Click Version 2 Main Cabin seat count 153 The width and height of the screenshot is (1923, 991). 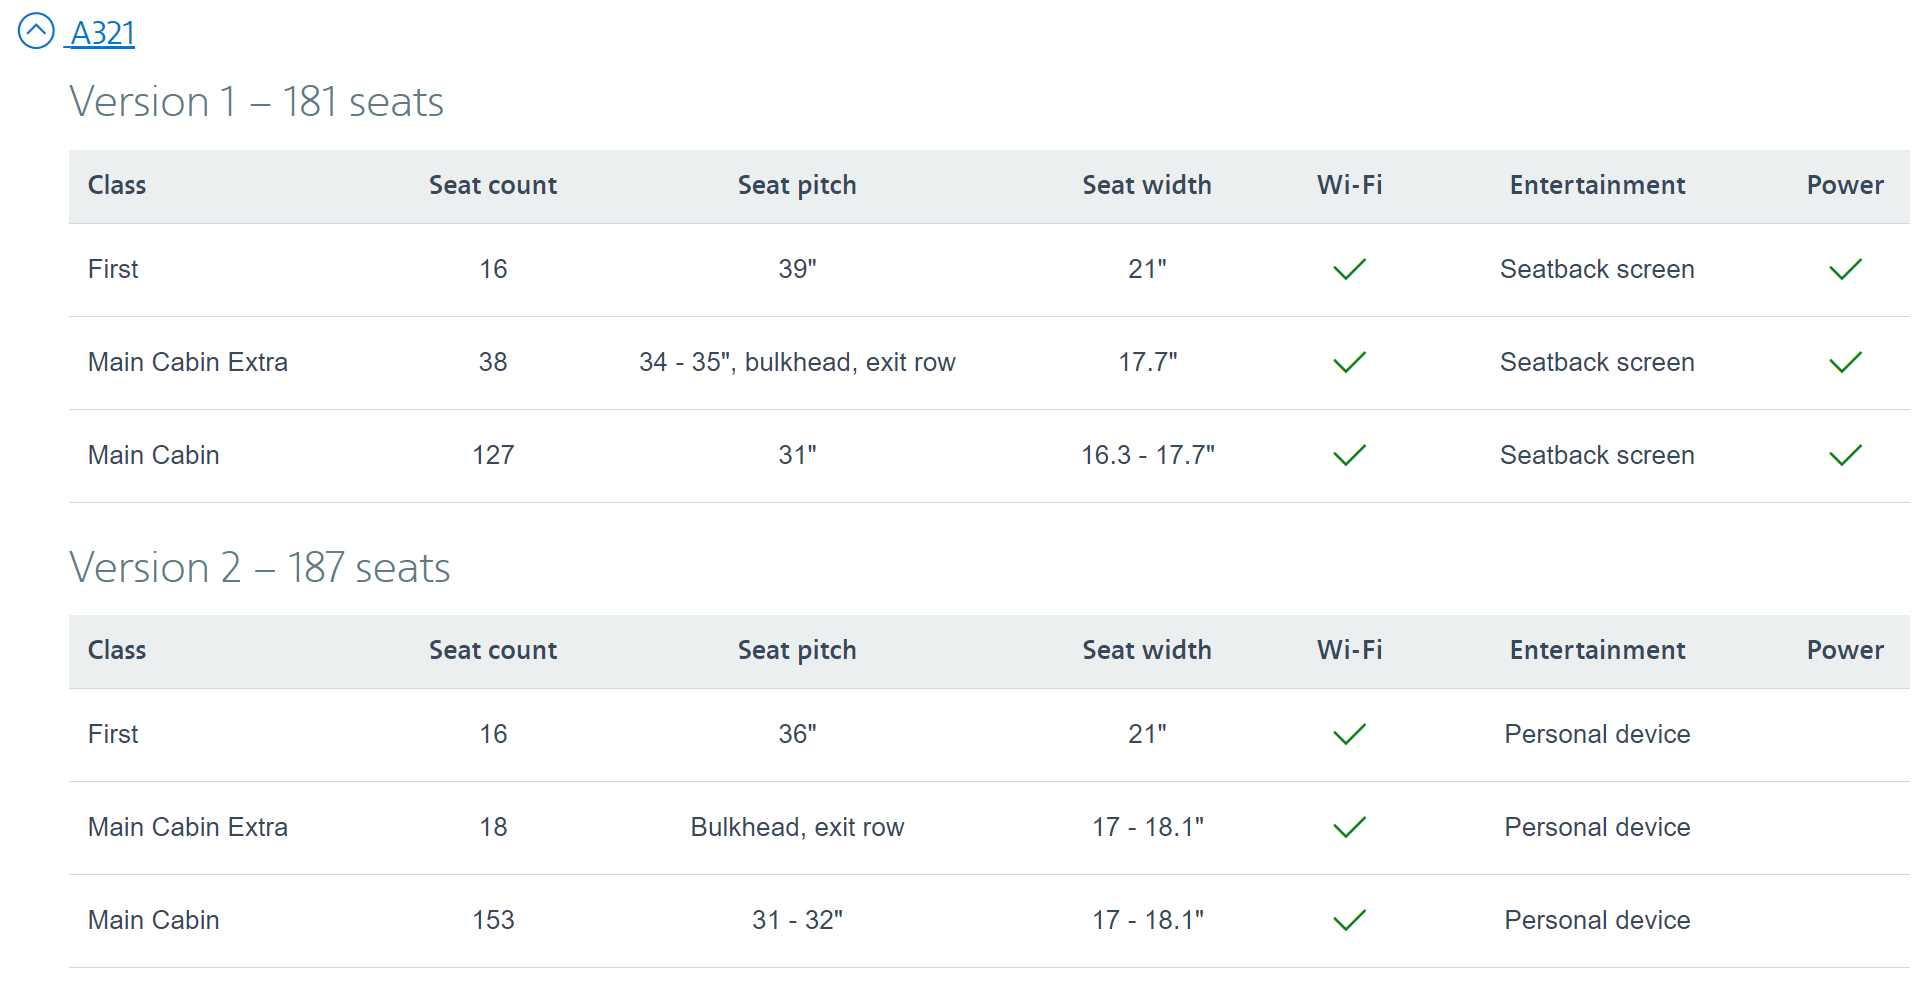pos(493,920)
